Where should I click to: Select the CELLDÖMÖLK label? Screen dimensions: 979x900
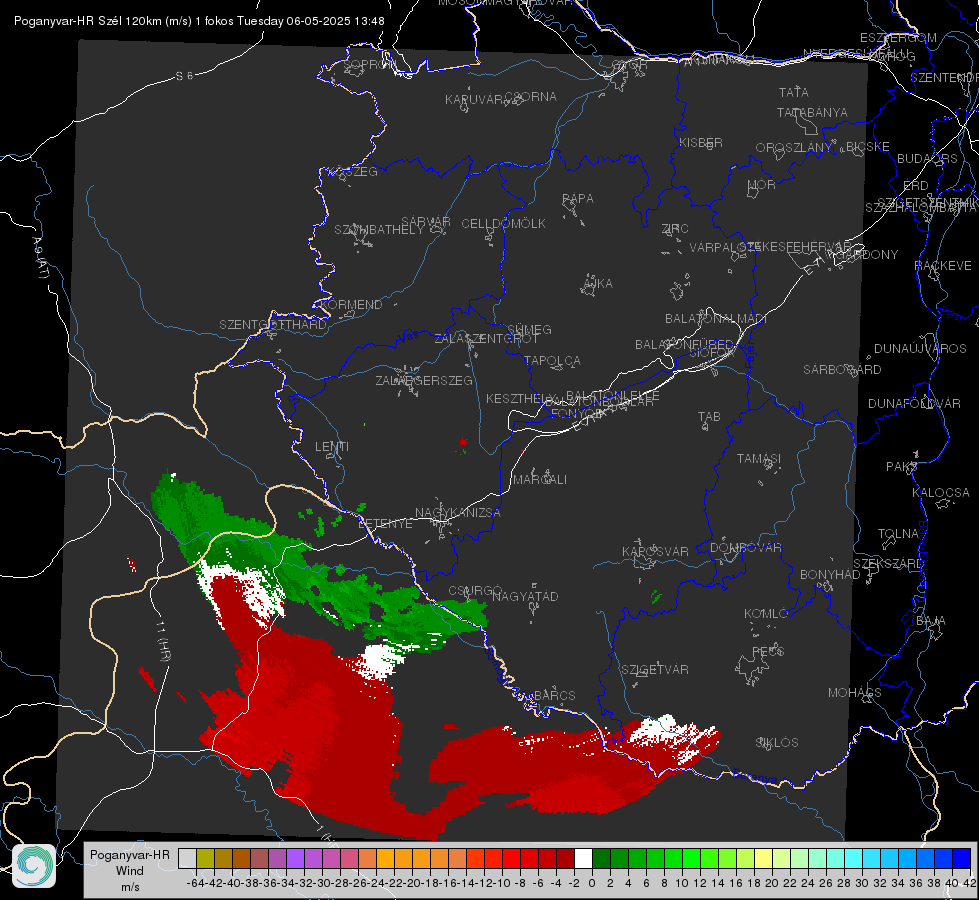click(x=503, y=224)
